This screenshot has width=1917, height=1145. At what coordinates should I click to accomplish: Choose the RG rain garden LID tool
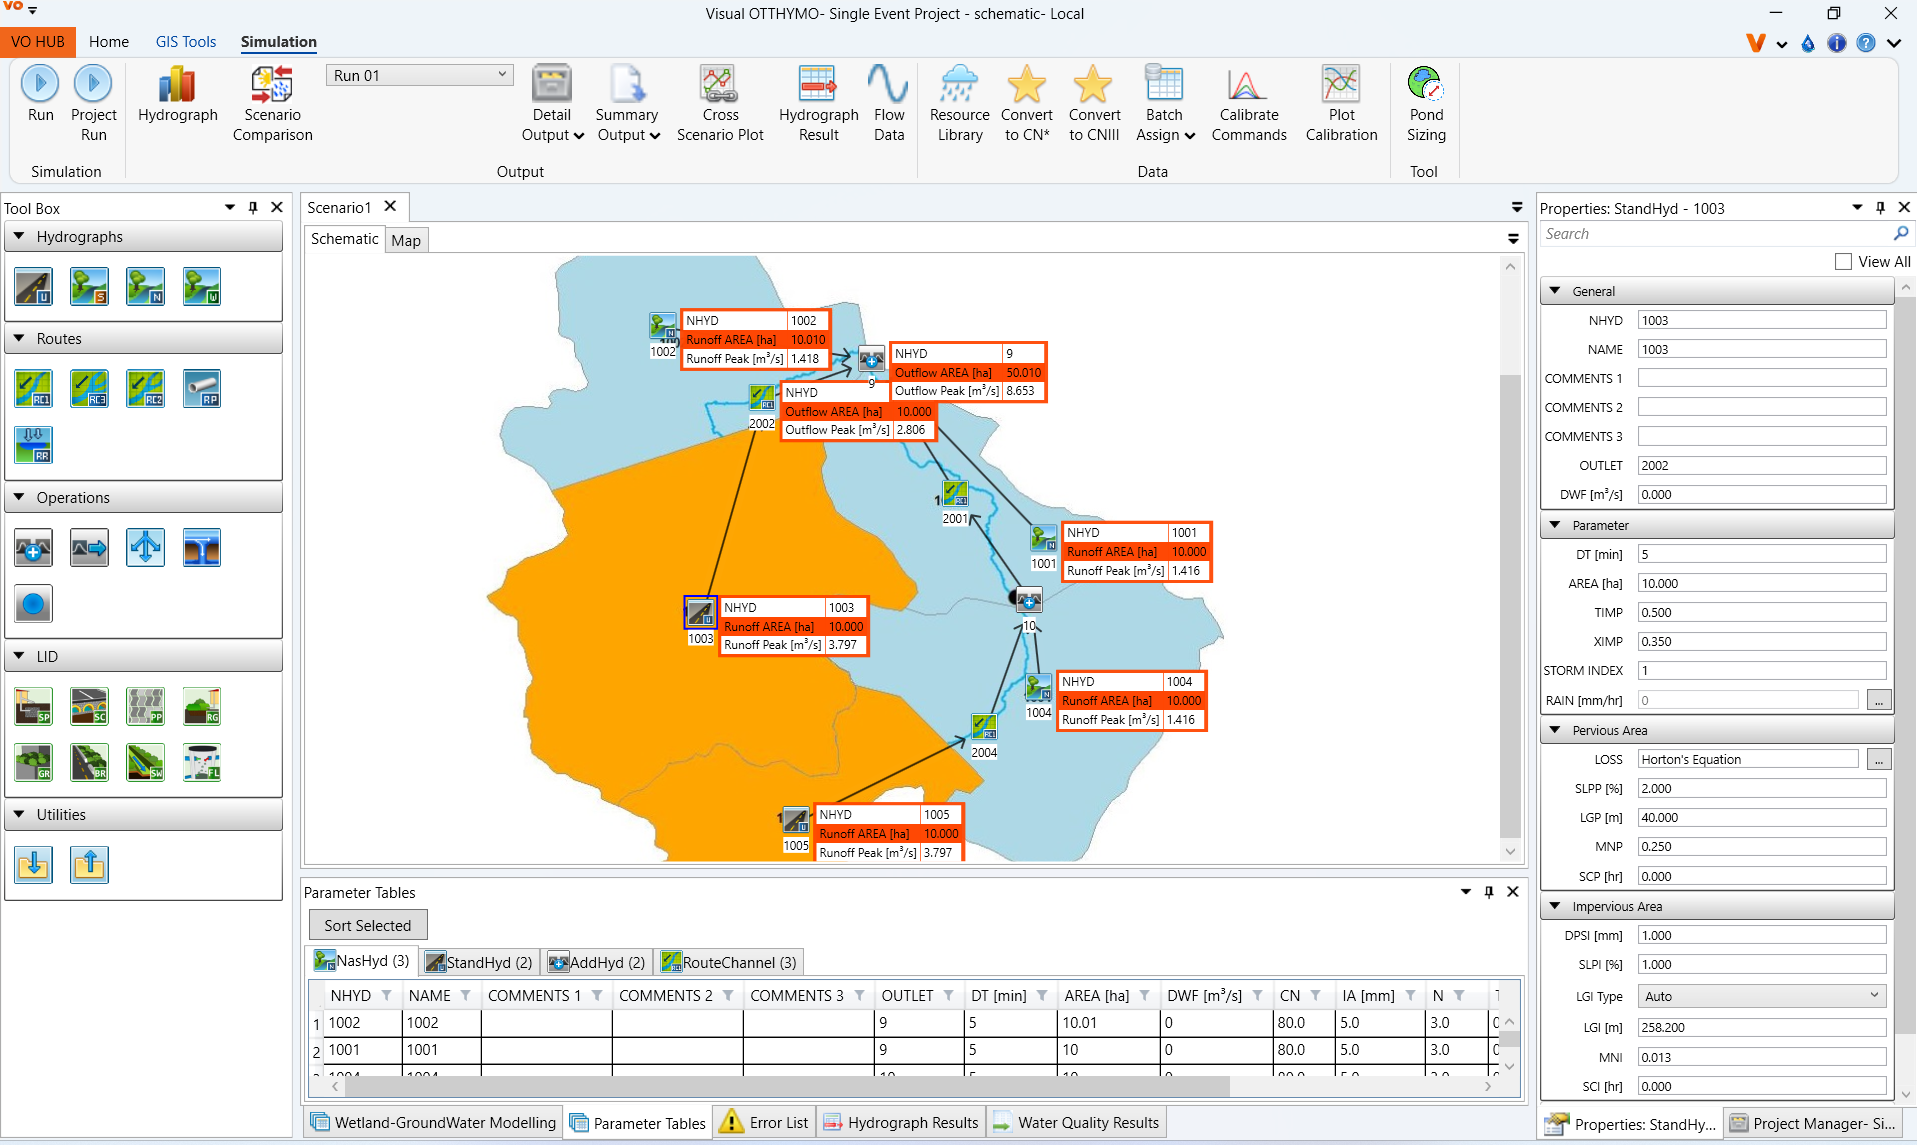pos(201,707)
